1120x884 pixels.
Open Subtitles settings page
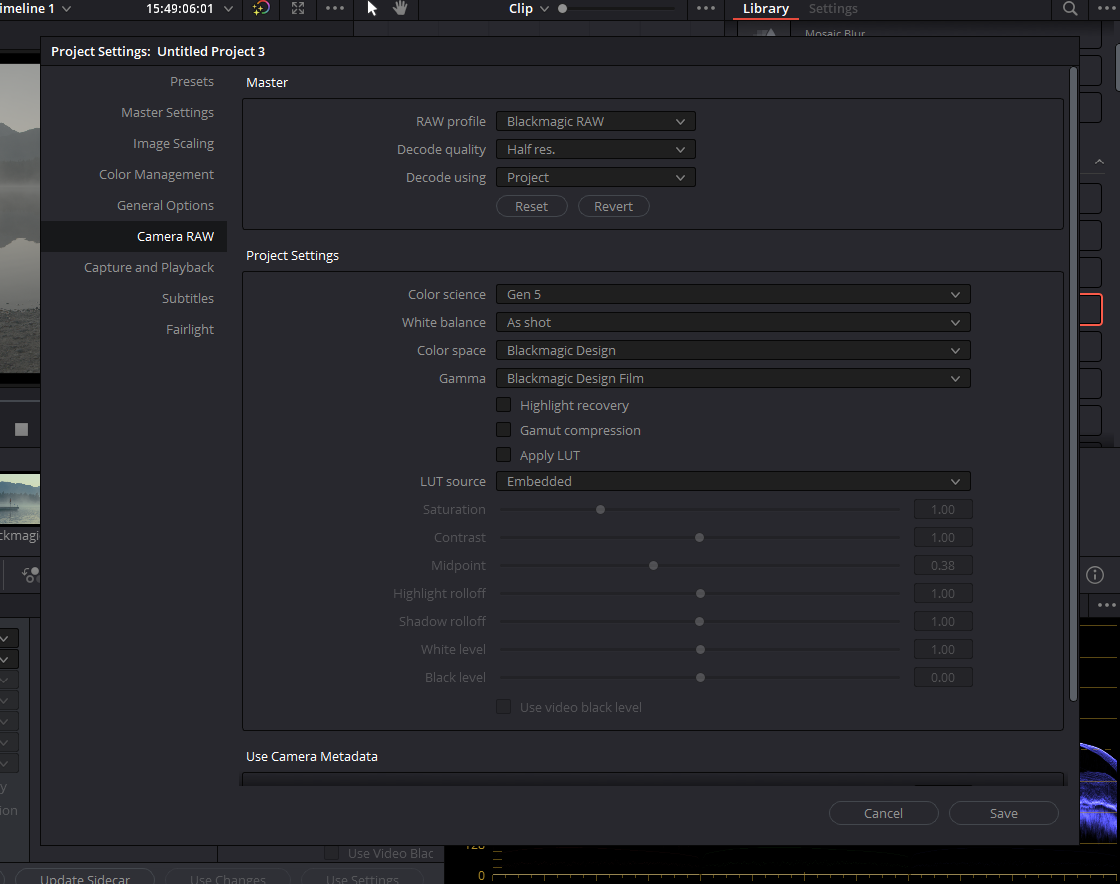click(187, 298)
